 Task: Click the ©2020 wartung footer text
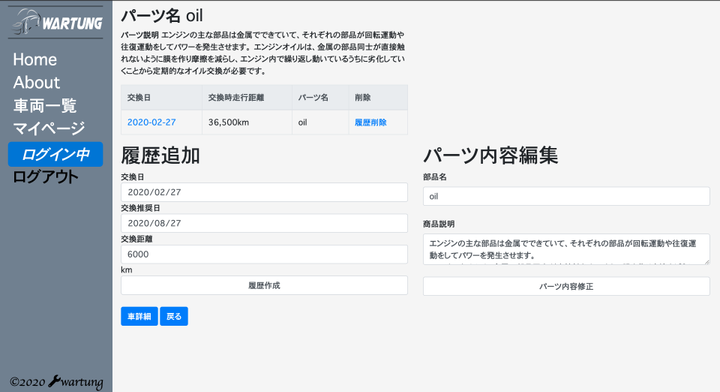click(56, 382)
